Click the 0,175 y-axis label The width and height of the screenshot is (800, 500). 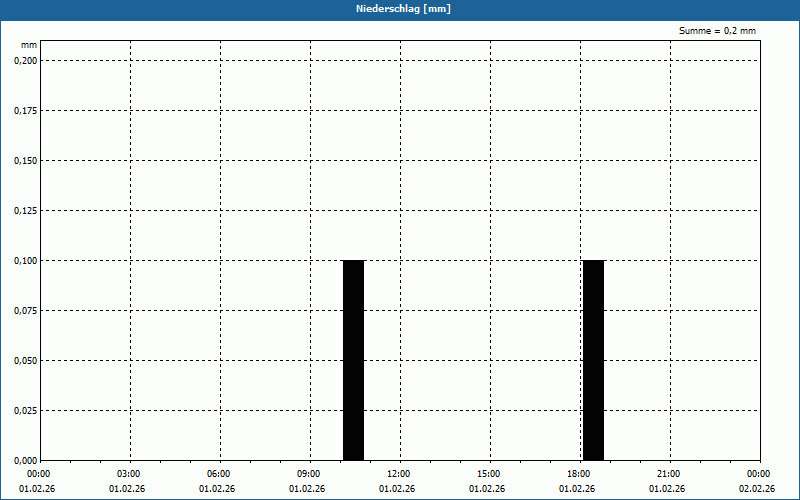26,111
